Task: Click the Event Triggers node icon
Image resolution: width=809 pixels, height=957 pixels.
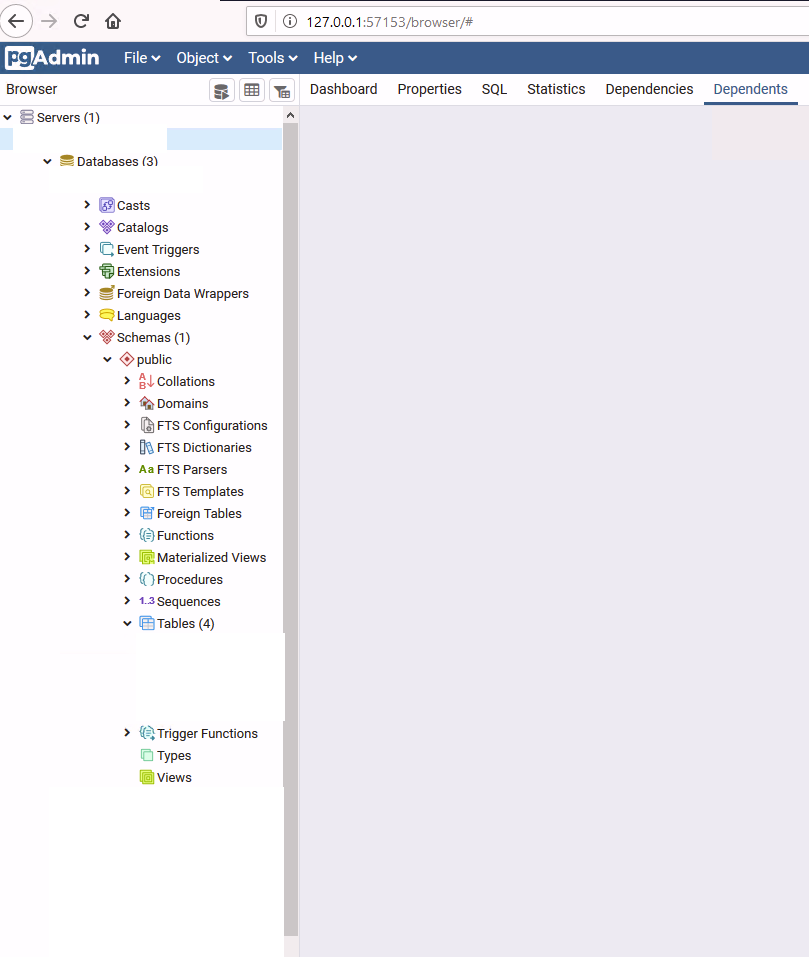Action: pyautogui.click(x=107, y=249)
